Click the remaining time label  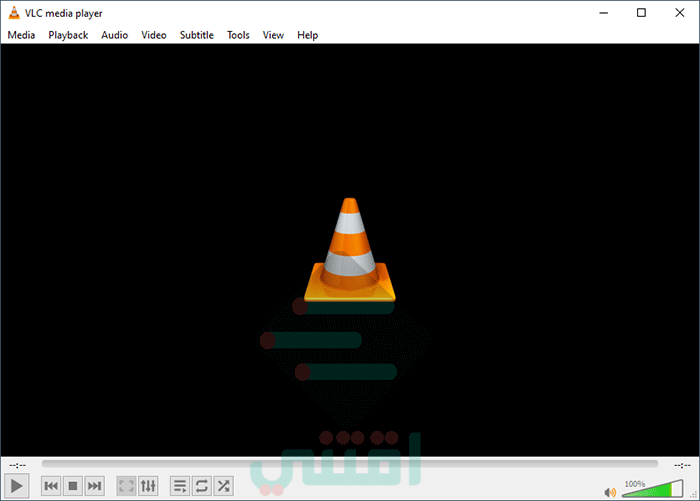(x=682, y=465)
